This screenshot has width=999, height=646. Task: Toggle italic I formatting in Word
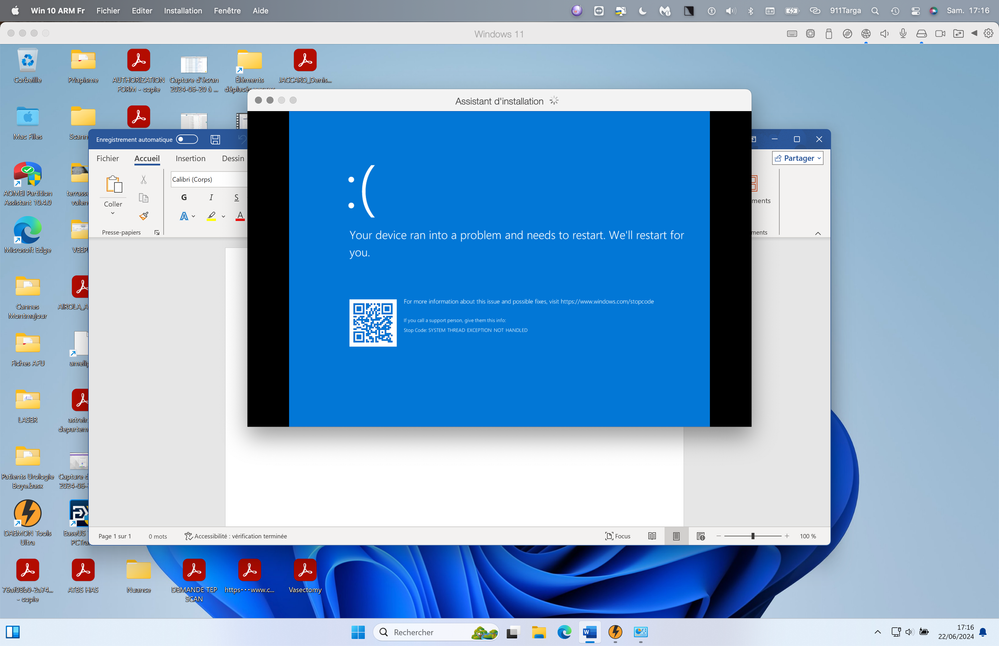click(211, 197)
